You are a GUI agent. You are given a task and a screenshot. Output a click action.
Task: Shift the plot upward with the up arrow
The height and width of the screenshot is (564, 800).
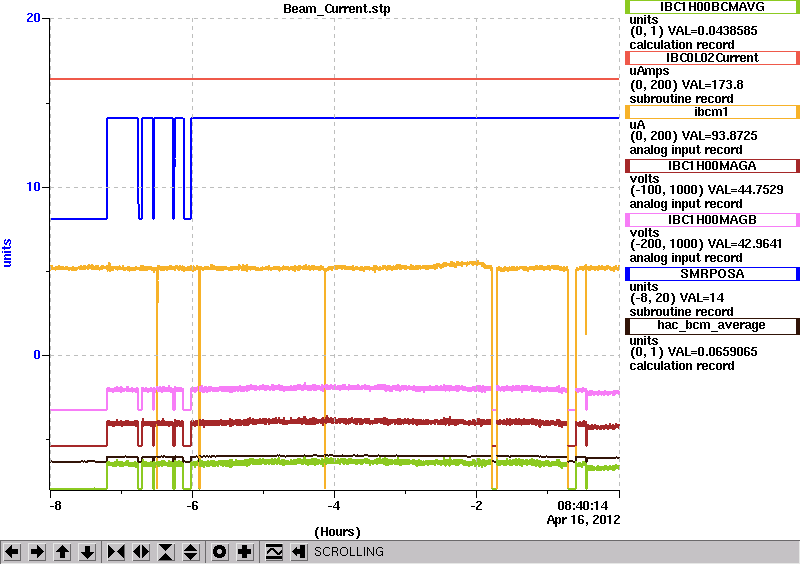(x=63, y=552)
